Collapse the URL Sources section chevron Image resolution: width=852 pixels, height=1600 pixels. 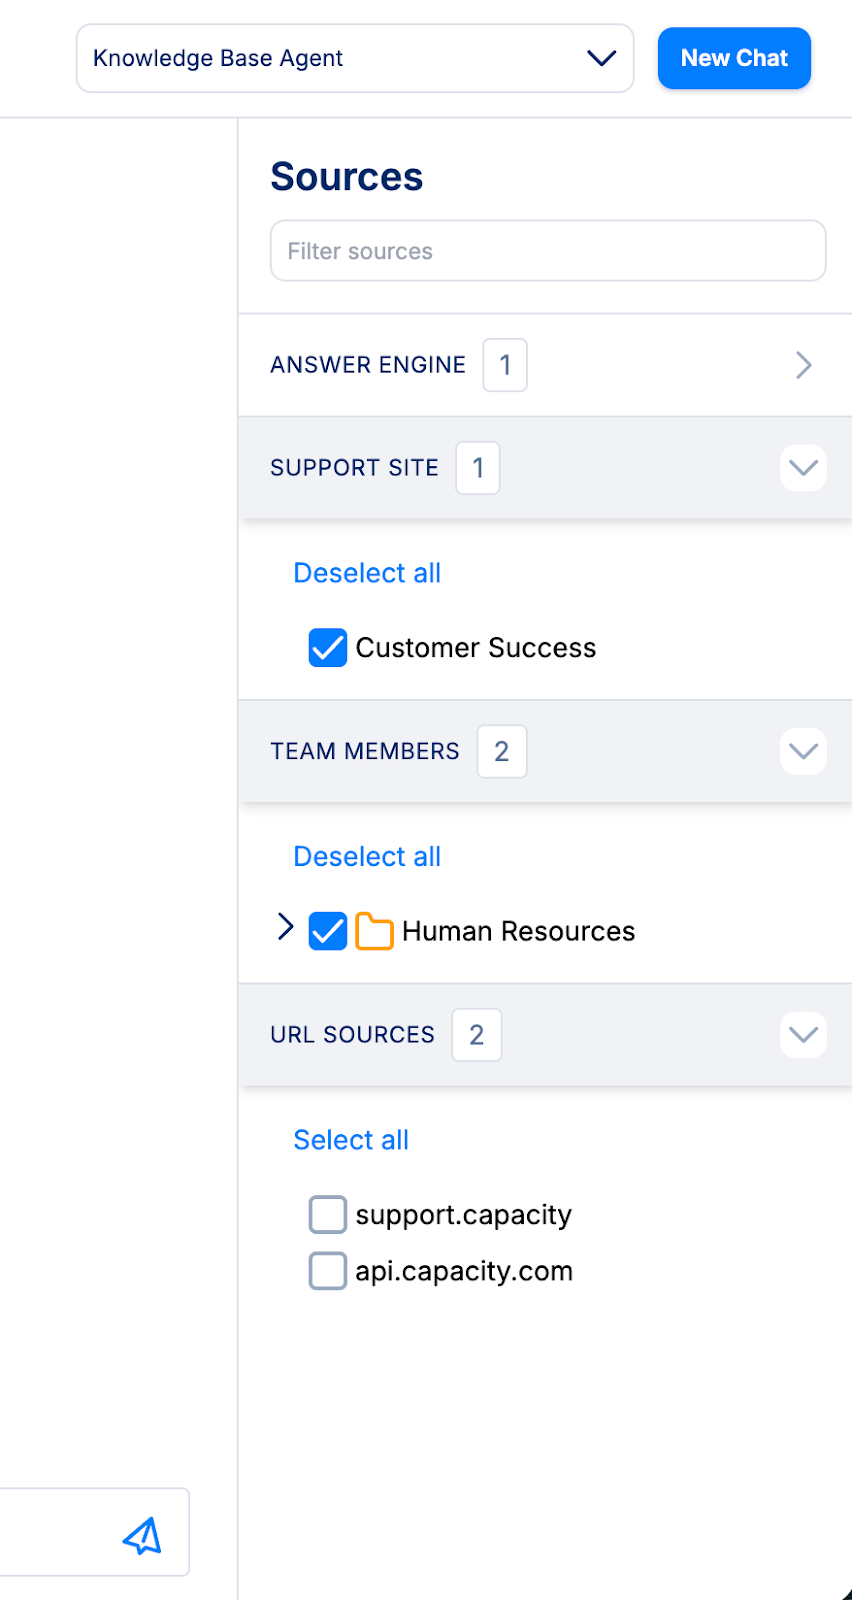(x=803, y=1035)
